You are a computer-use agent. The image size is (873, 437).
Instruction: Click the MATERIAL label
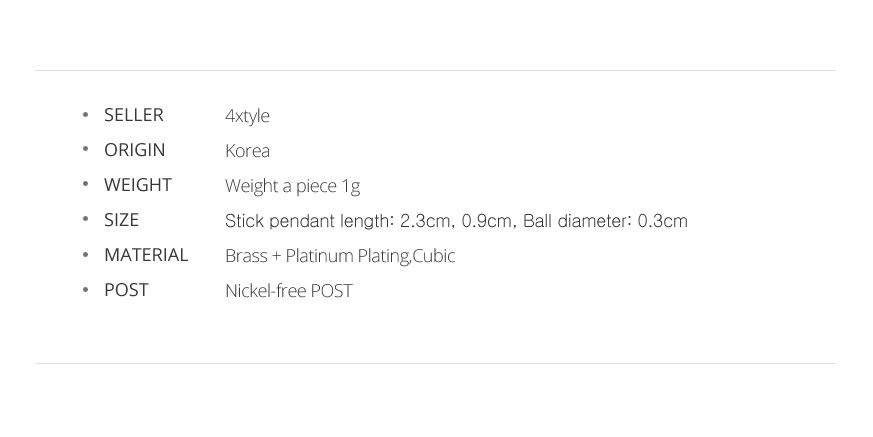[x=146, y=256]
